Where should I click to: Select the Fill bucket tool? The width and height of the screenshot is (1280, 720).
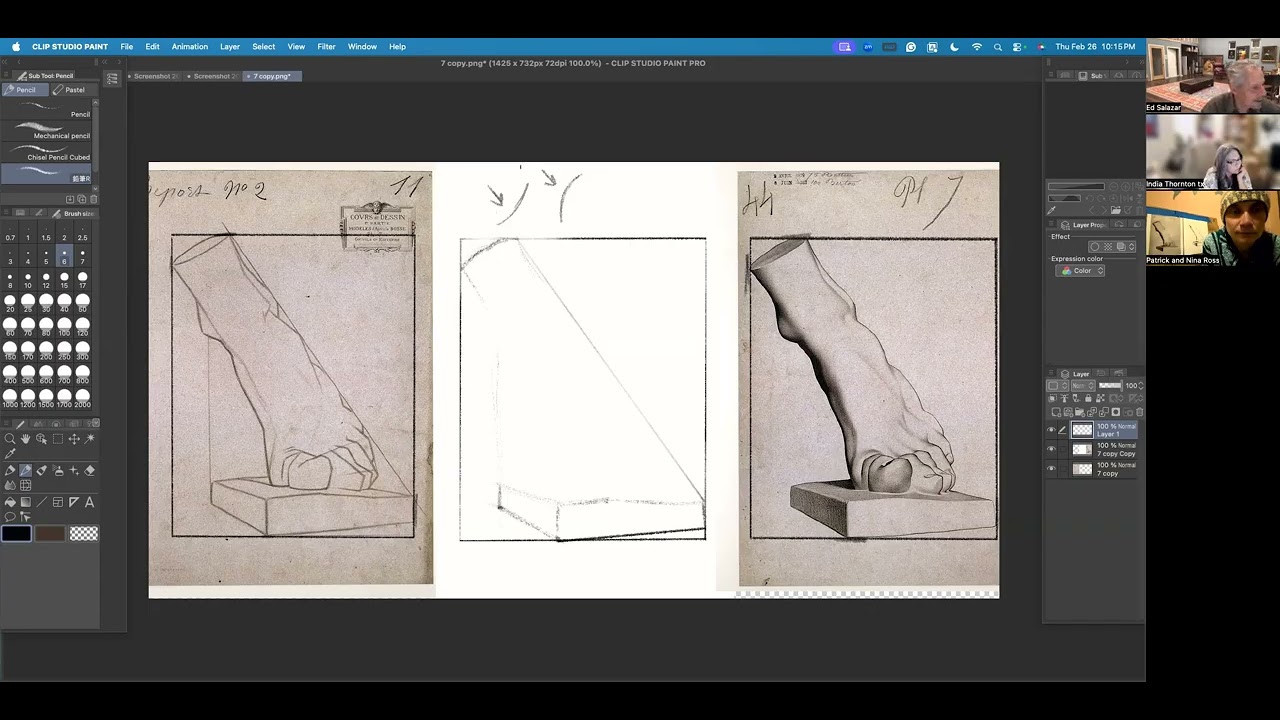(x=10, y=502)
